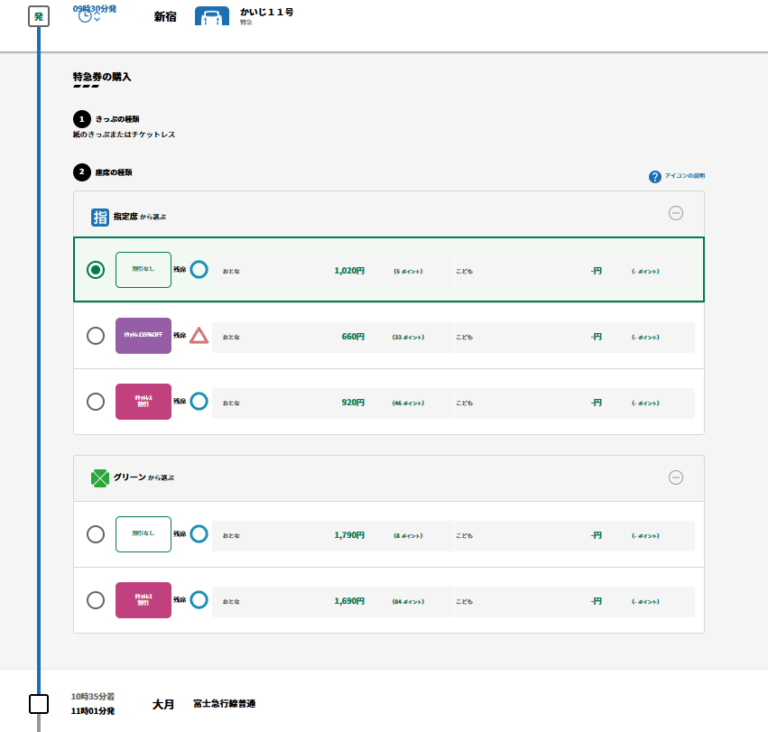The image size is (768, 732).
Task: Collapse the グリーン section with minus button
Action: [x=676, y=478]
